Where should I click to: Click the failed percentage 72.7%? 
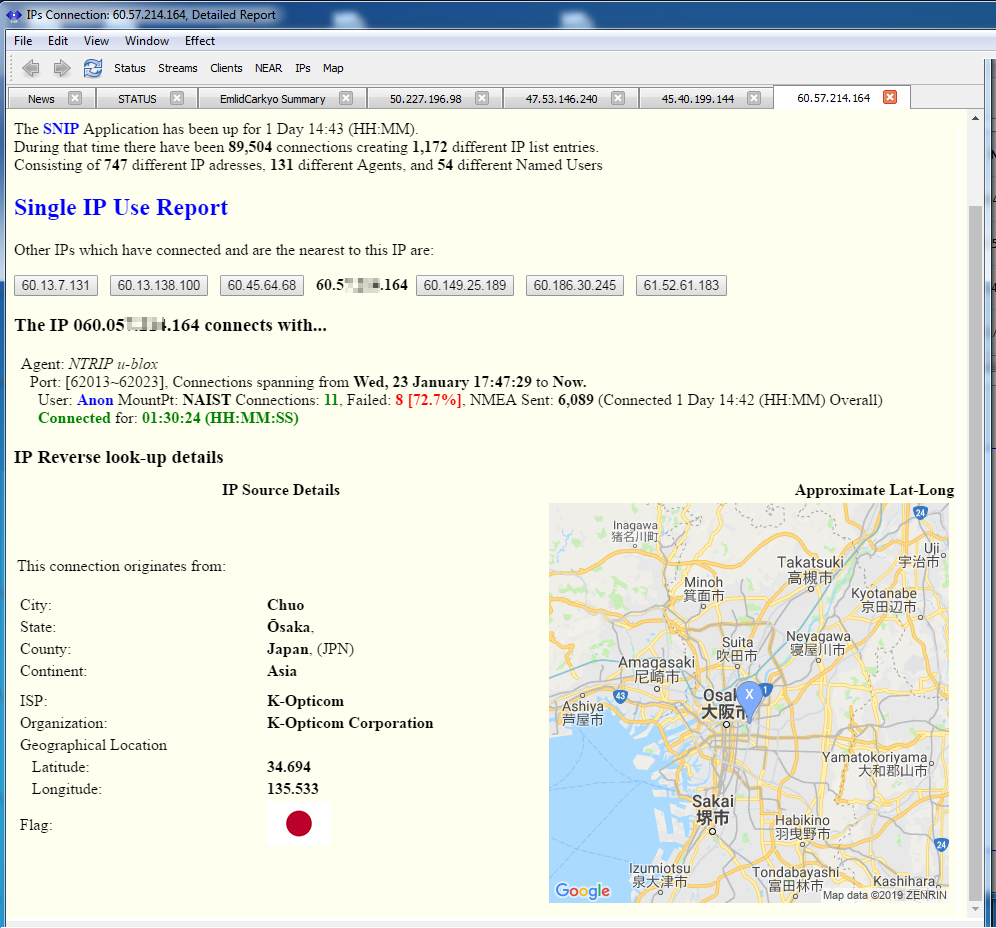(x=434, y=400)
